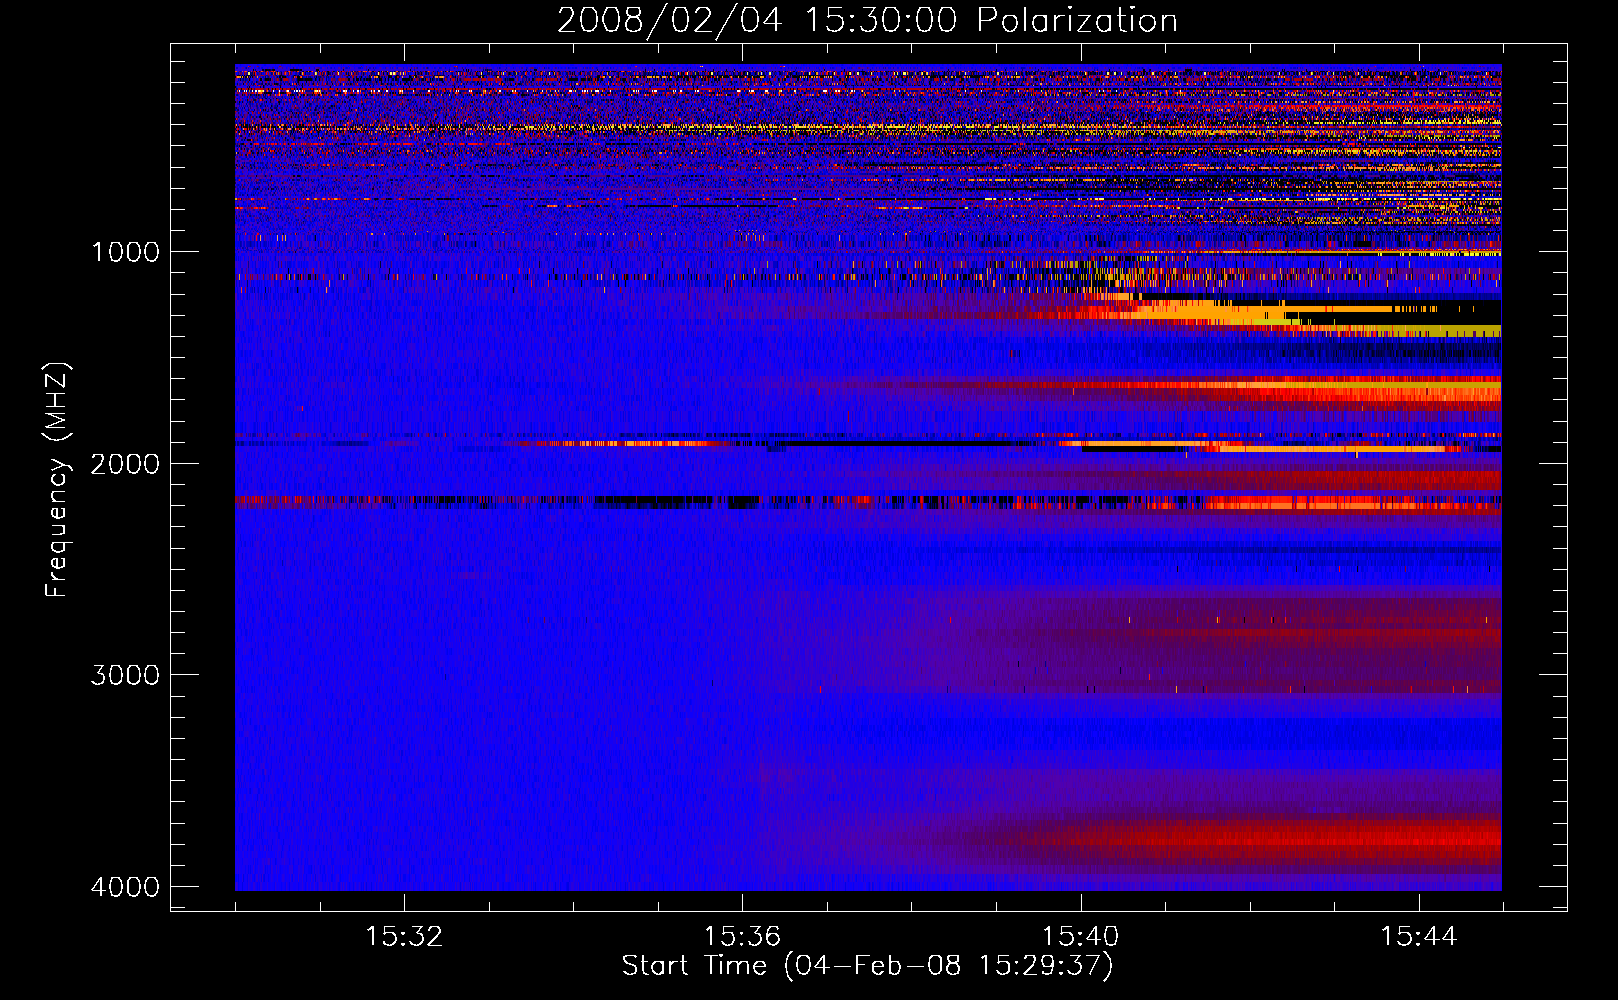
Task: Click the 15:36 time tick label
Action: pyautogui.click(x=742, y=936)
